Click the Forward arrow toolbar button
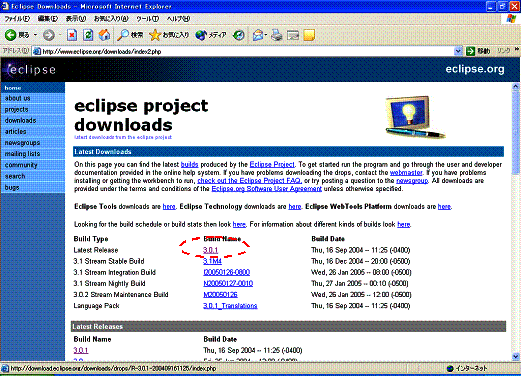Image resolution: width=523 pixels, height=377 pixels. (x=49, y=35)
